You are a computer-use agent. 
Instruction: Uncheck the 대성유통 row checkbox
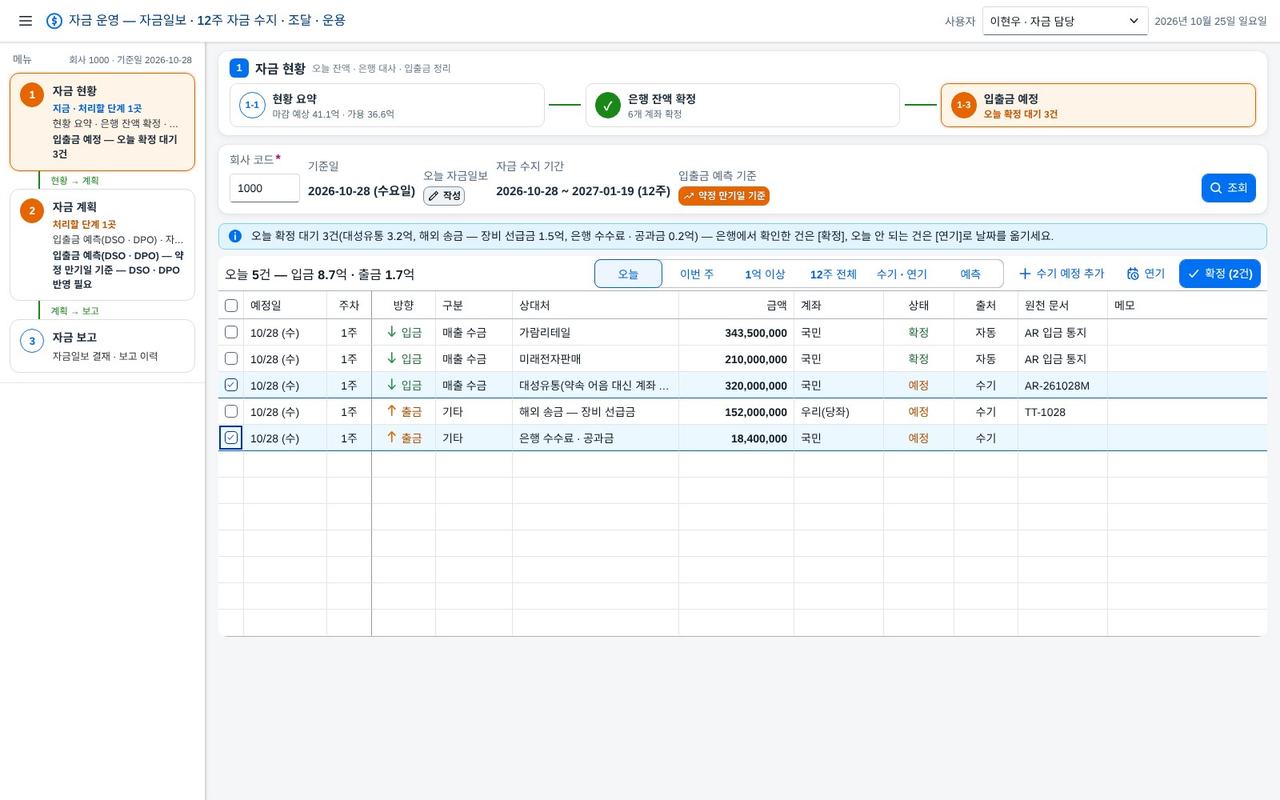(231, 385)
